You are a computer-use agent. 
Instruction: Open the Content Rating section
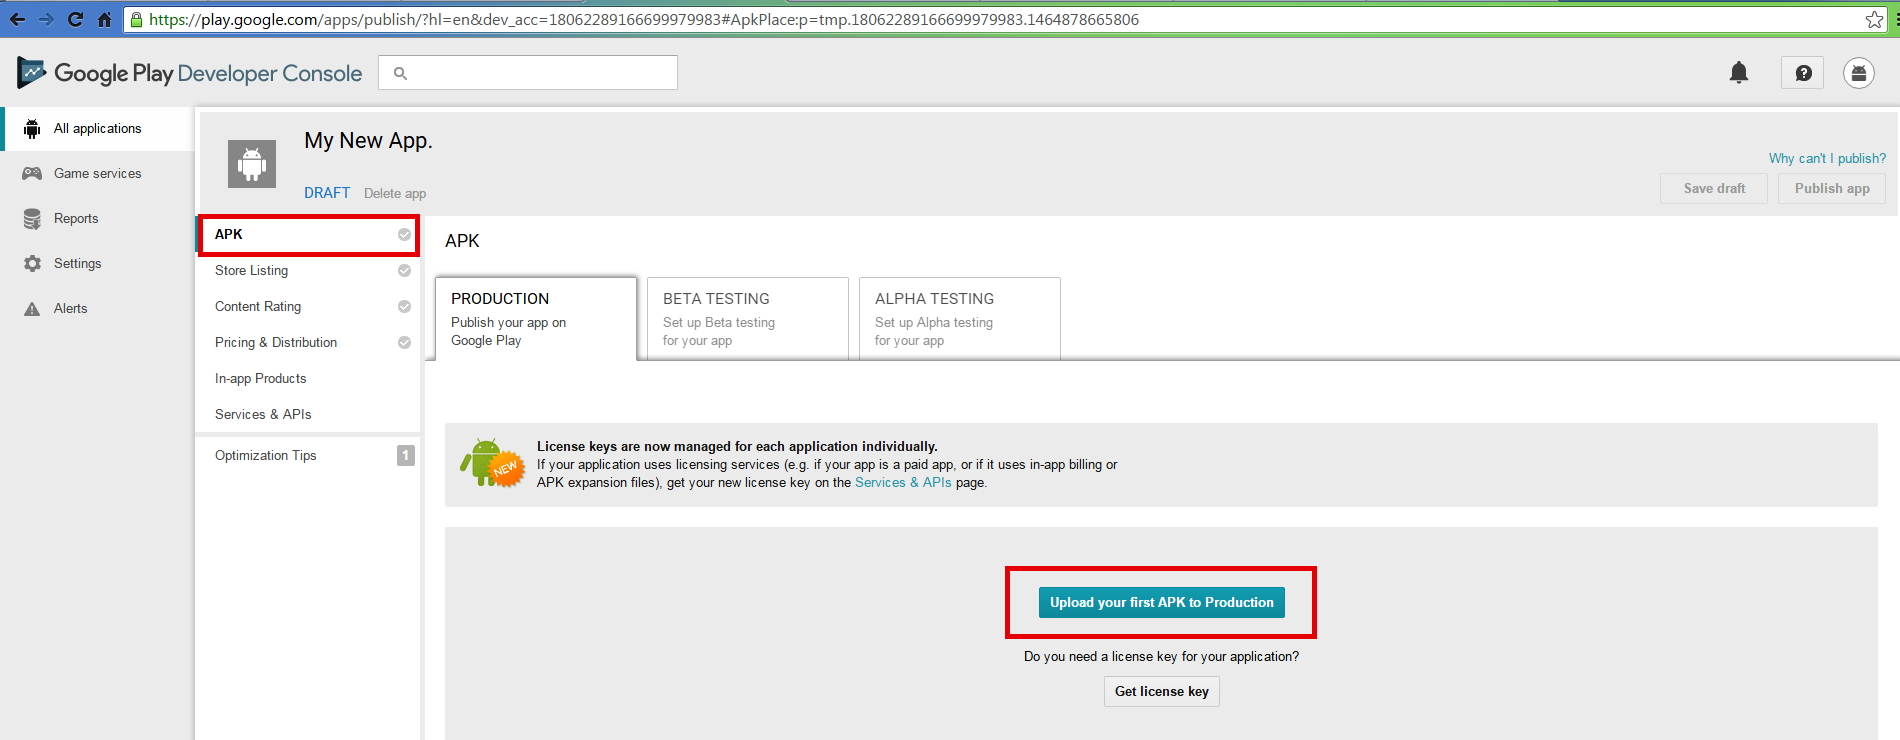pos(308,307)
